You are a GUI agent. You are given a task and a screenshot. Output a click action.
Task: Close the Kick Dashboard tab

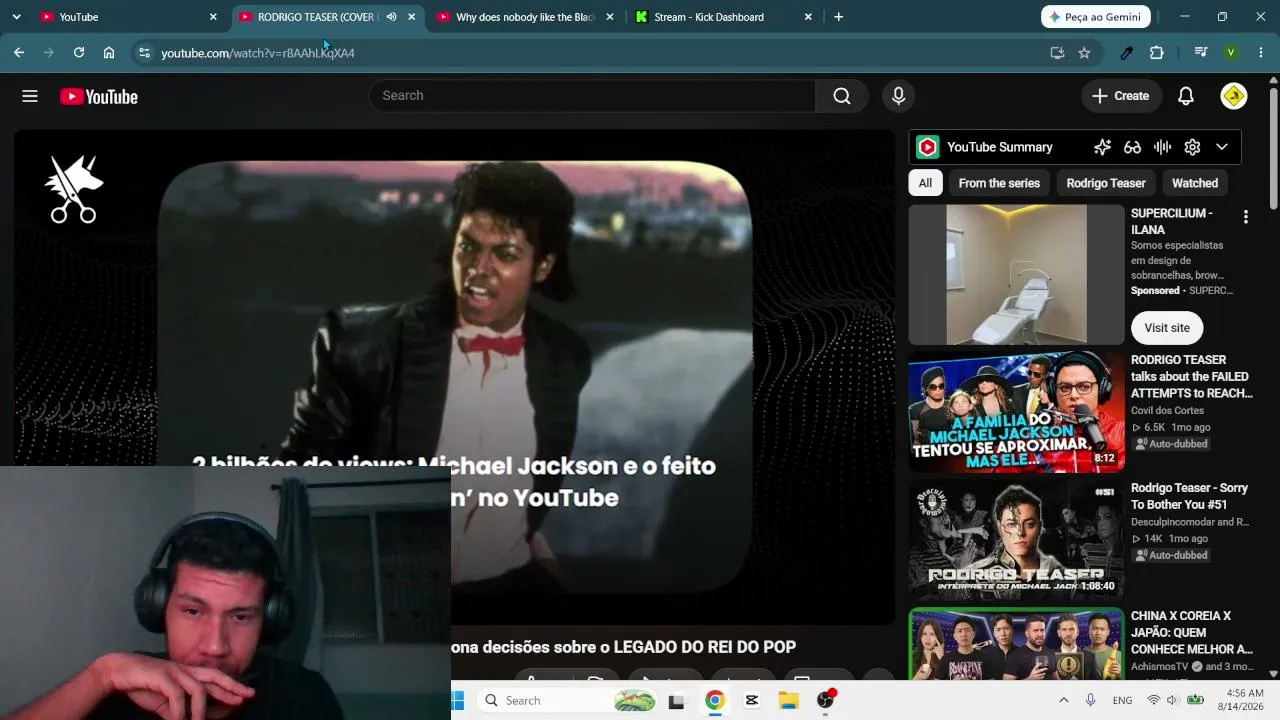(x=808, y=17)
